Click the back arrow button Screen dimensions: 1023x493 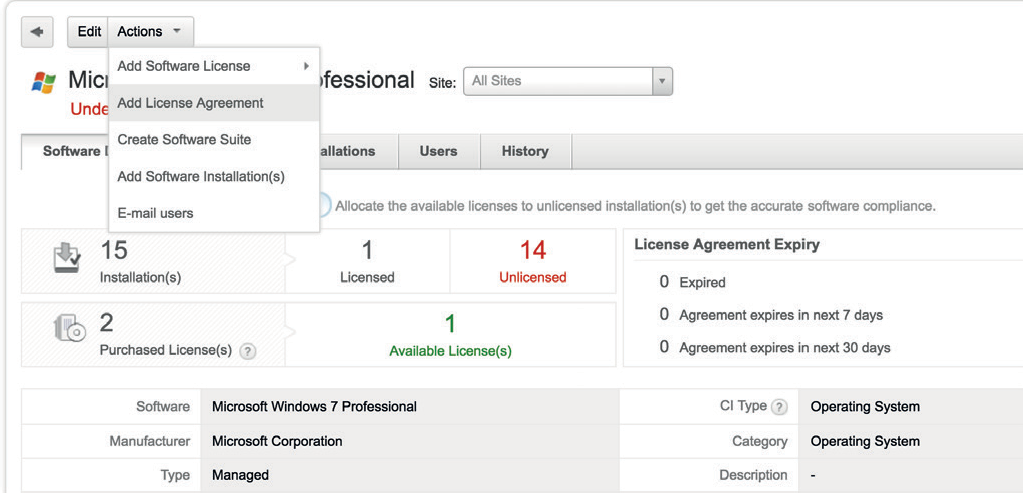click(x=37, y=31)
